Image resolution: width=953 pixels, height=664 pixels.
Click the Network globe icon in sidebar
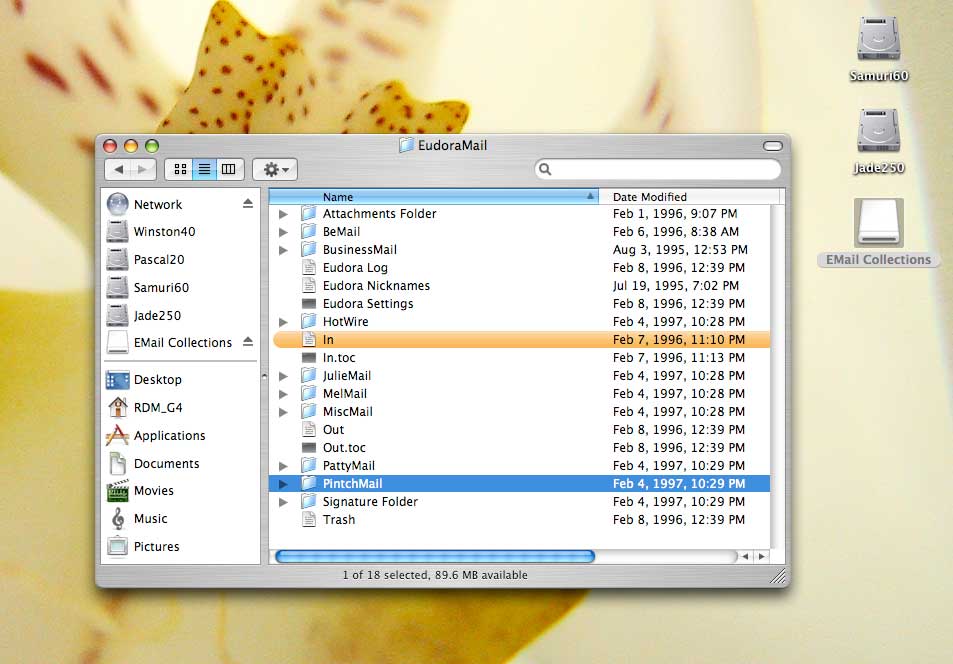pos(117,204)
